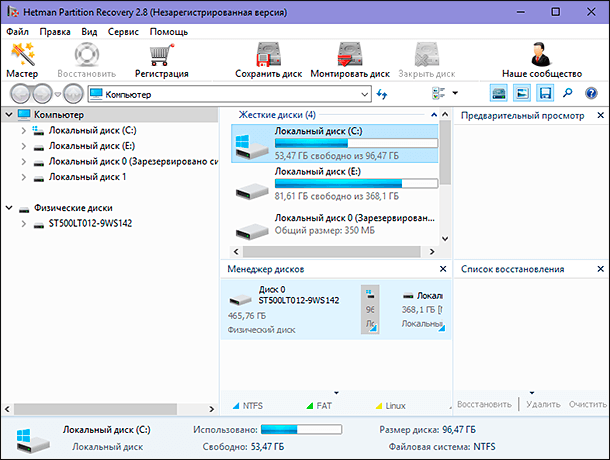Select Локальный диск 1 in folder tree
Viewport: 610px width, 460px height.
tap(87, 177)
